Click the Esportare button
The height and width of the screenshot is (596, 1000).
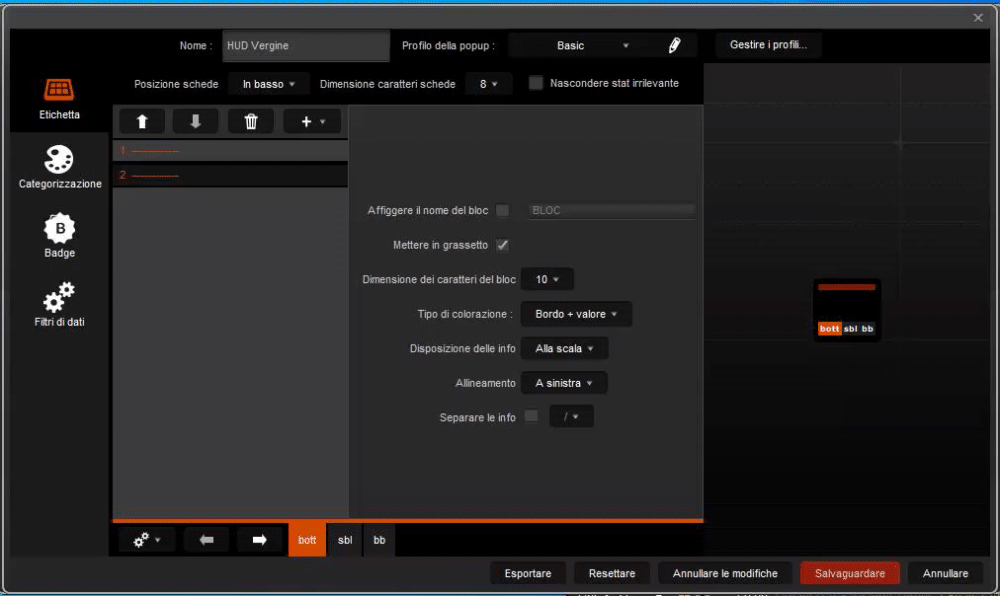point(528,573)
